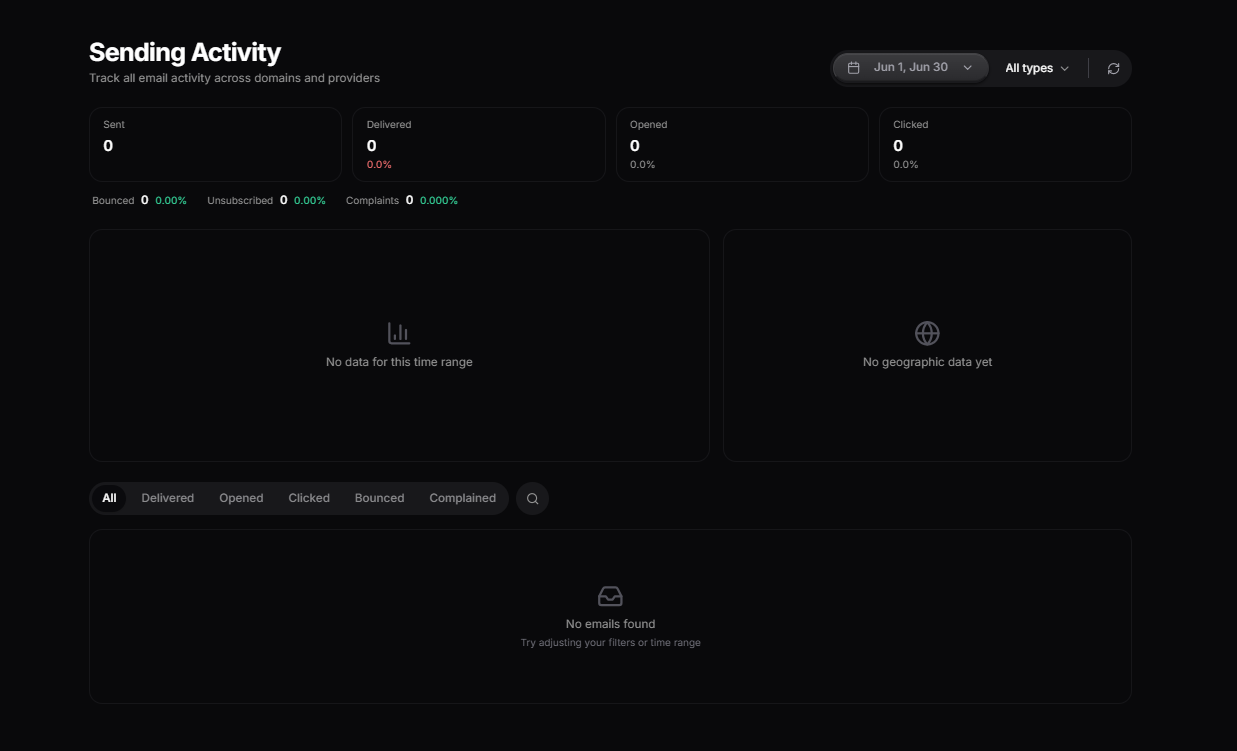Click the calendar icon in date picker
This screenshot has width=1237, height=751.
click(x=853, y=68)
